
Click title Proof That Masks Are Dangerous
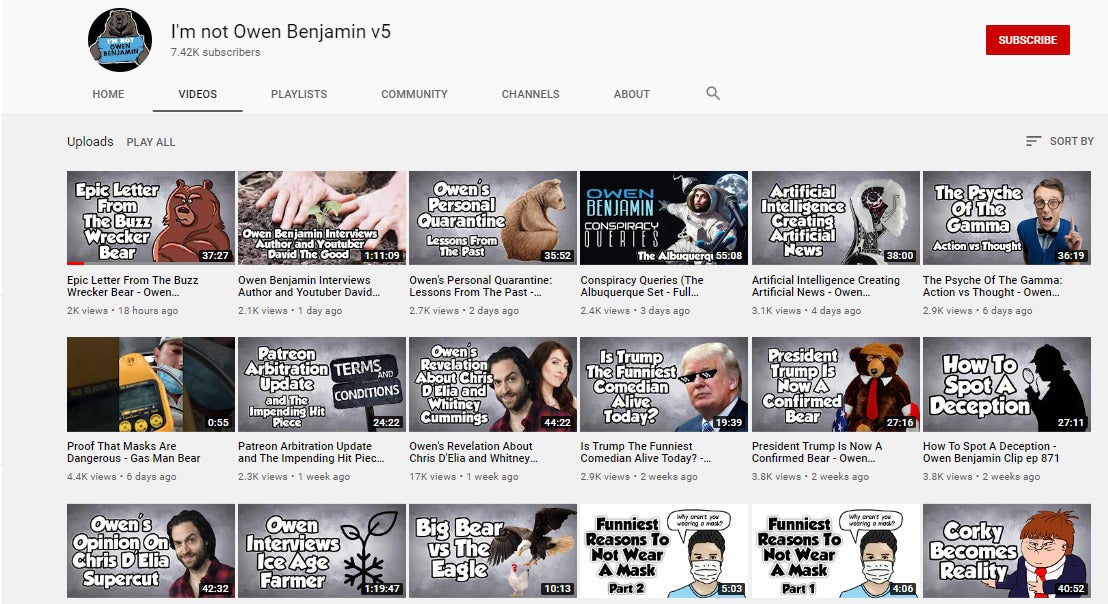pos(134,452)
